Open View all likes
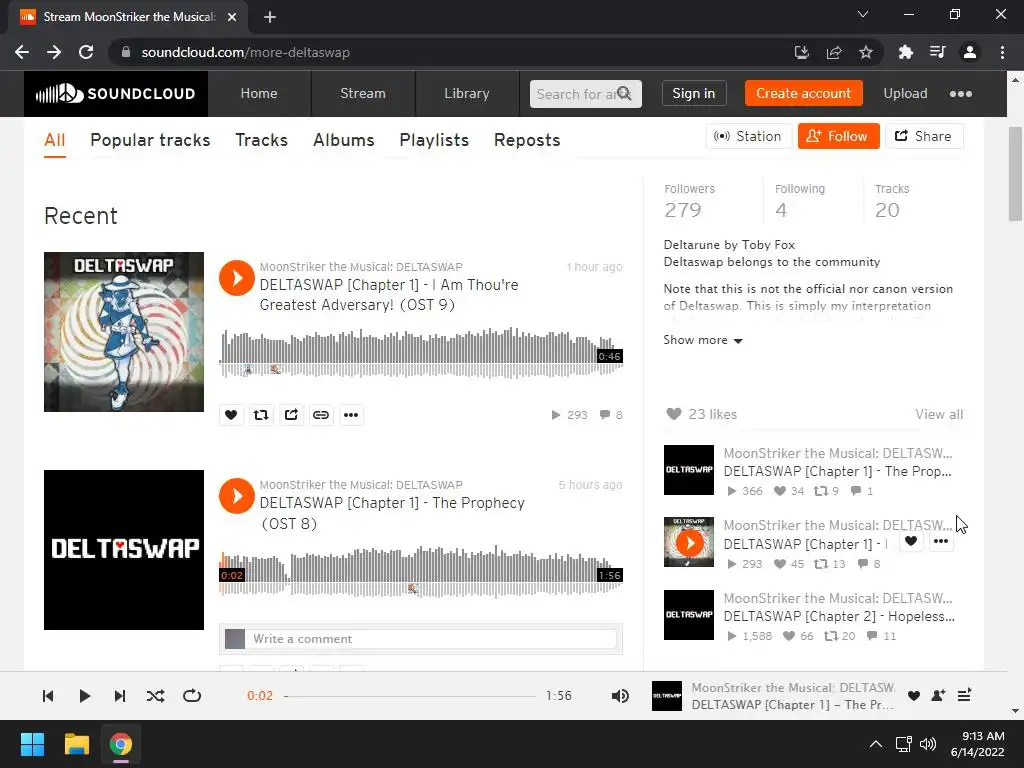Screen dimensions: 1024x768 click(938, 414)
